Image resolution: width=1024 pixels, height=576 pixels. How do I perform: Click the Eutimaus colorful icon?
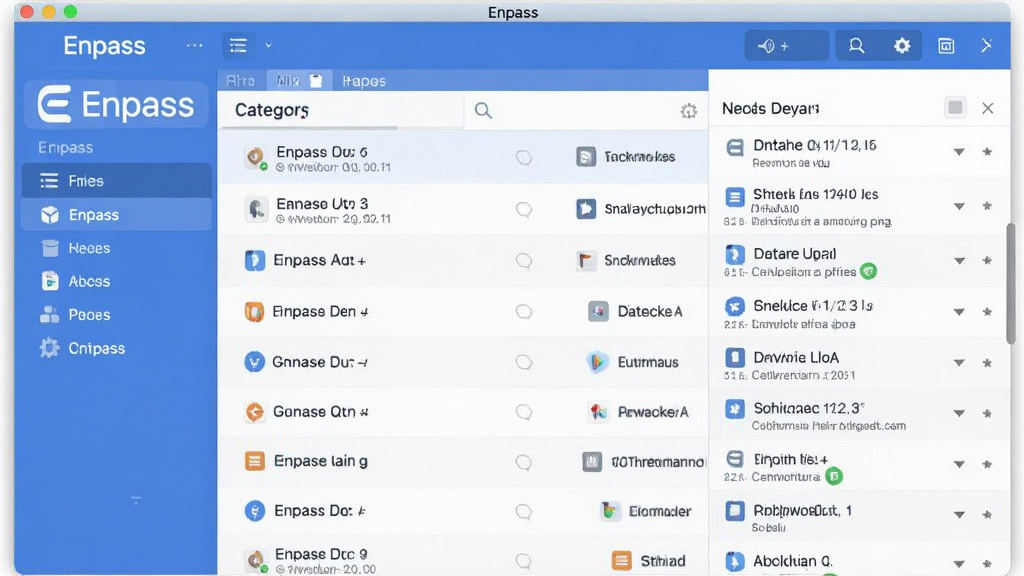(x=597, y=362)
